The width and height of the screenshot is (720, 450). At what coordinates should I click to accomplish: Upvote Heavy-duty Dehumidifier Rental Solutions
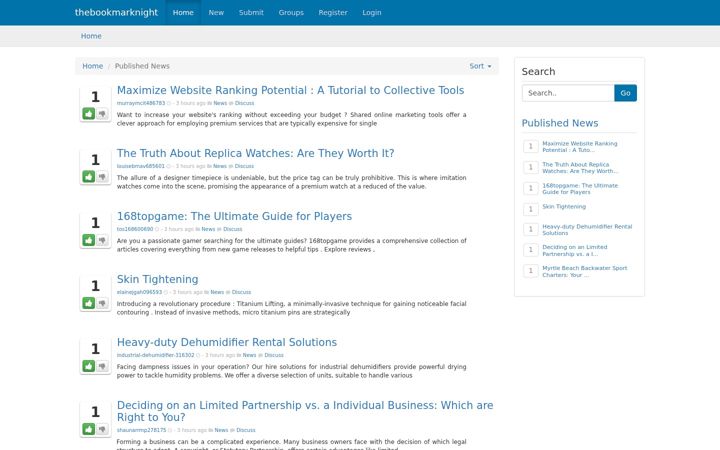pos(89,366)
